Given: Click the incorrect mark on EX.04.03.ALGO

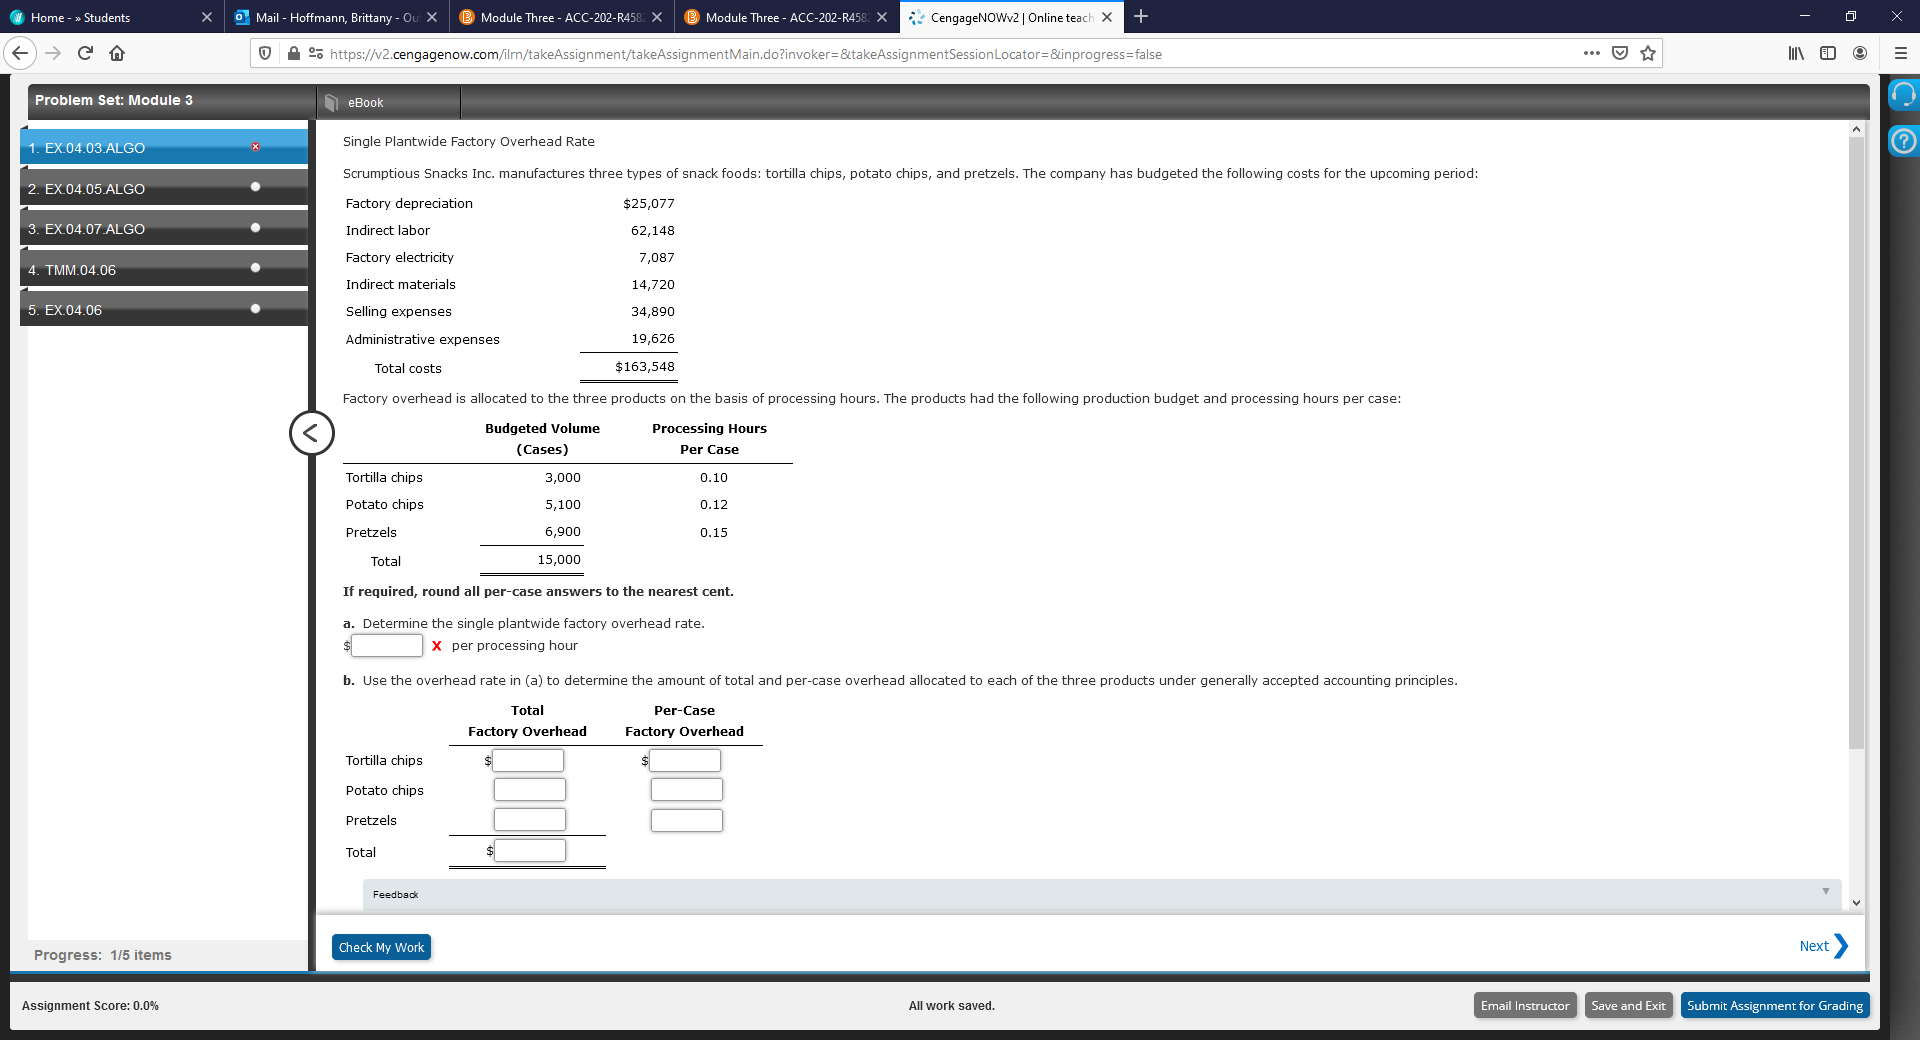Looking at the screenshot, I should (x=256, y=147).
